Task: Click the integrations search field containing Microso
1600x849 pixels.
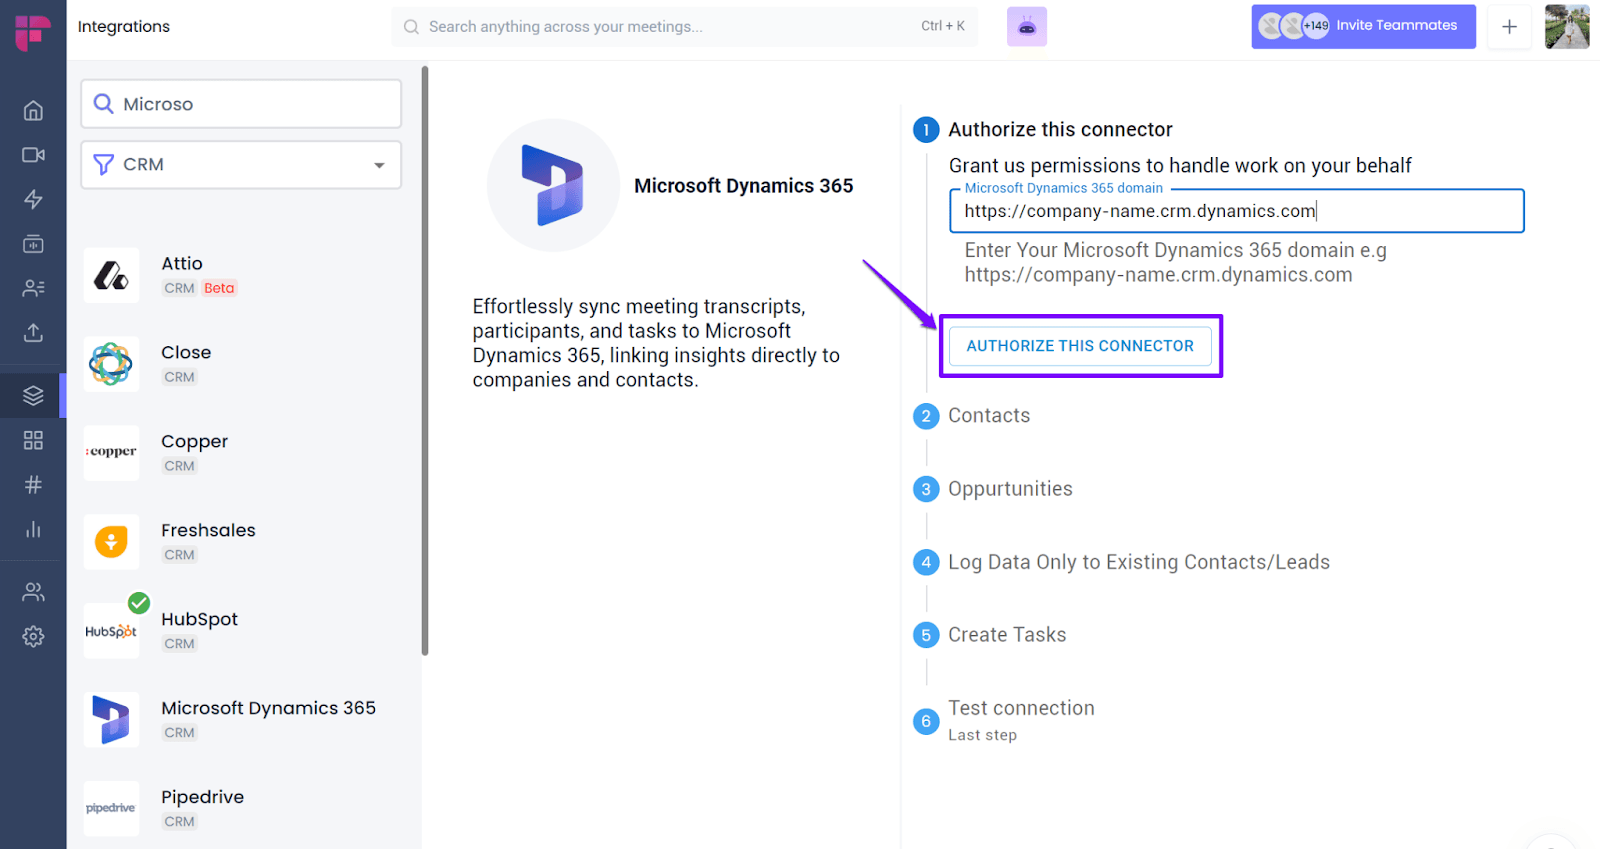Action: pyautogui.click(x=241, y=104)
